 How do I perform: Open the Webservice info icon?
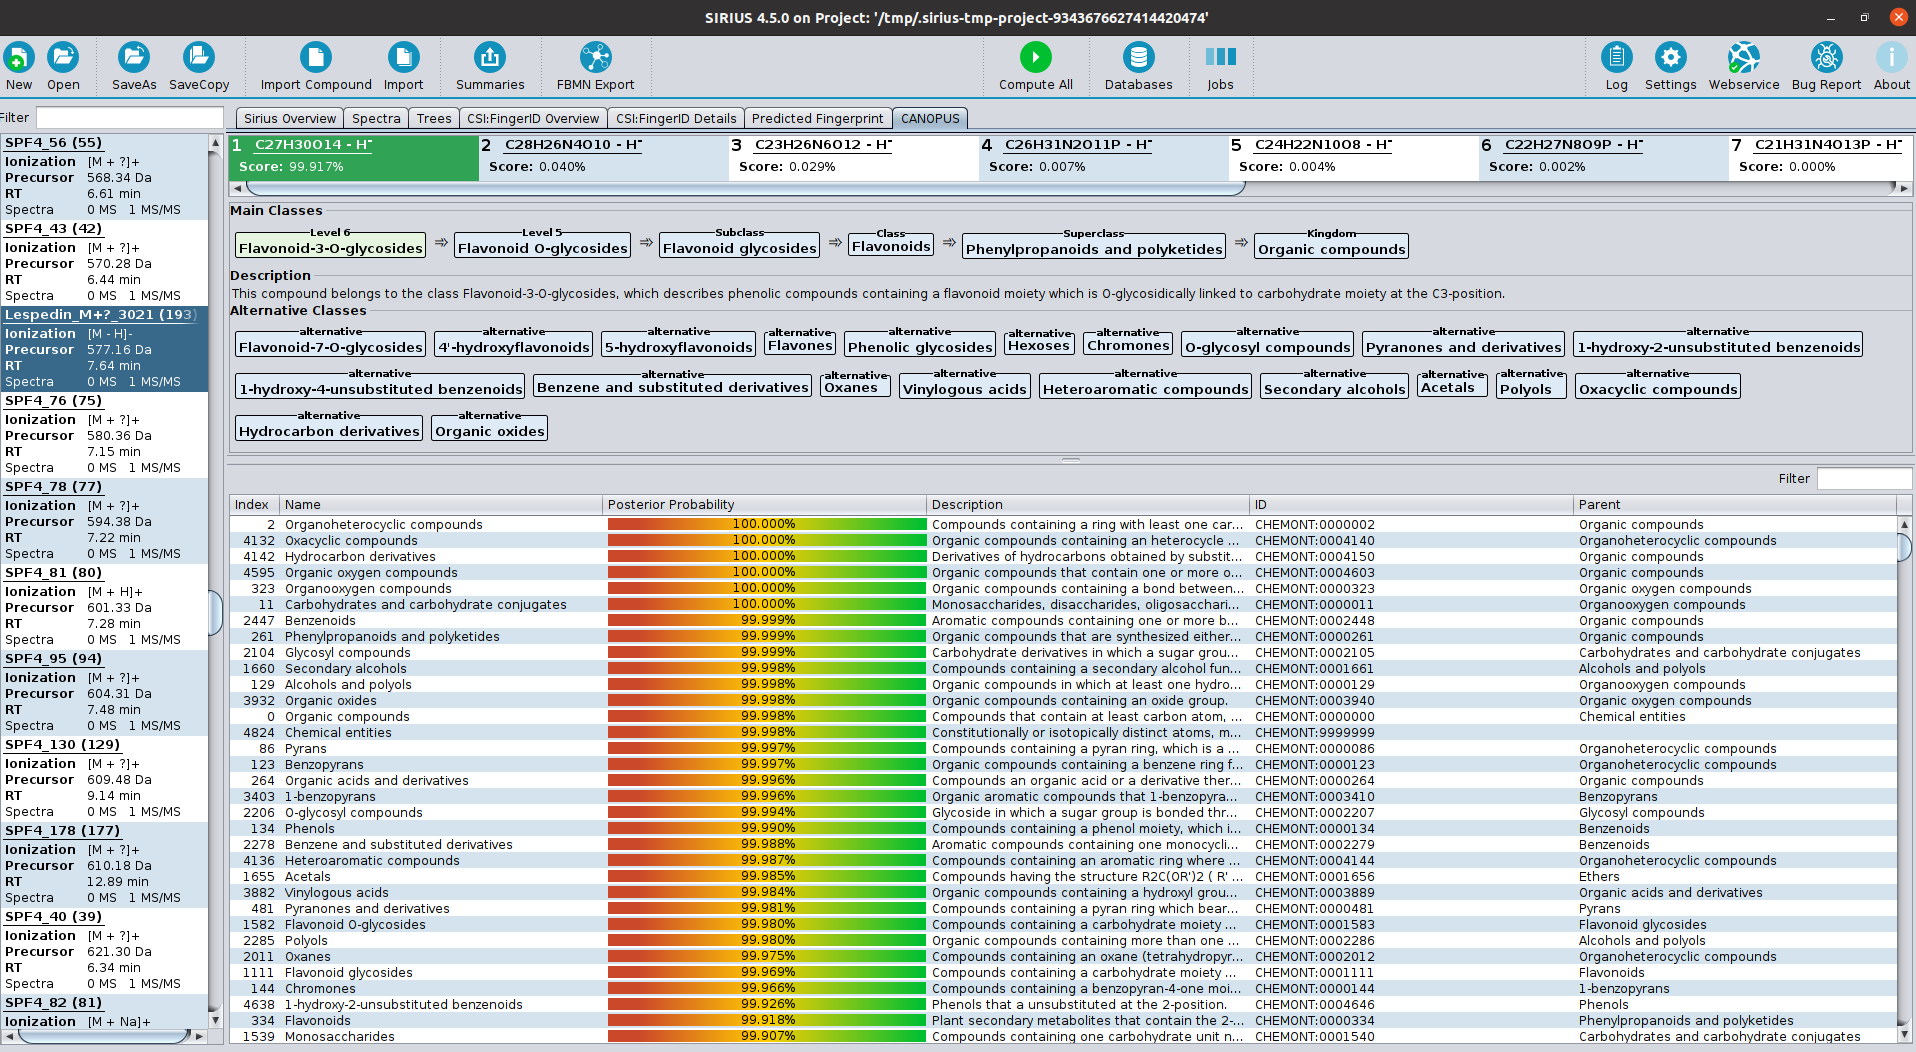pyautogui.click(x=1743, y=58)
